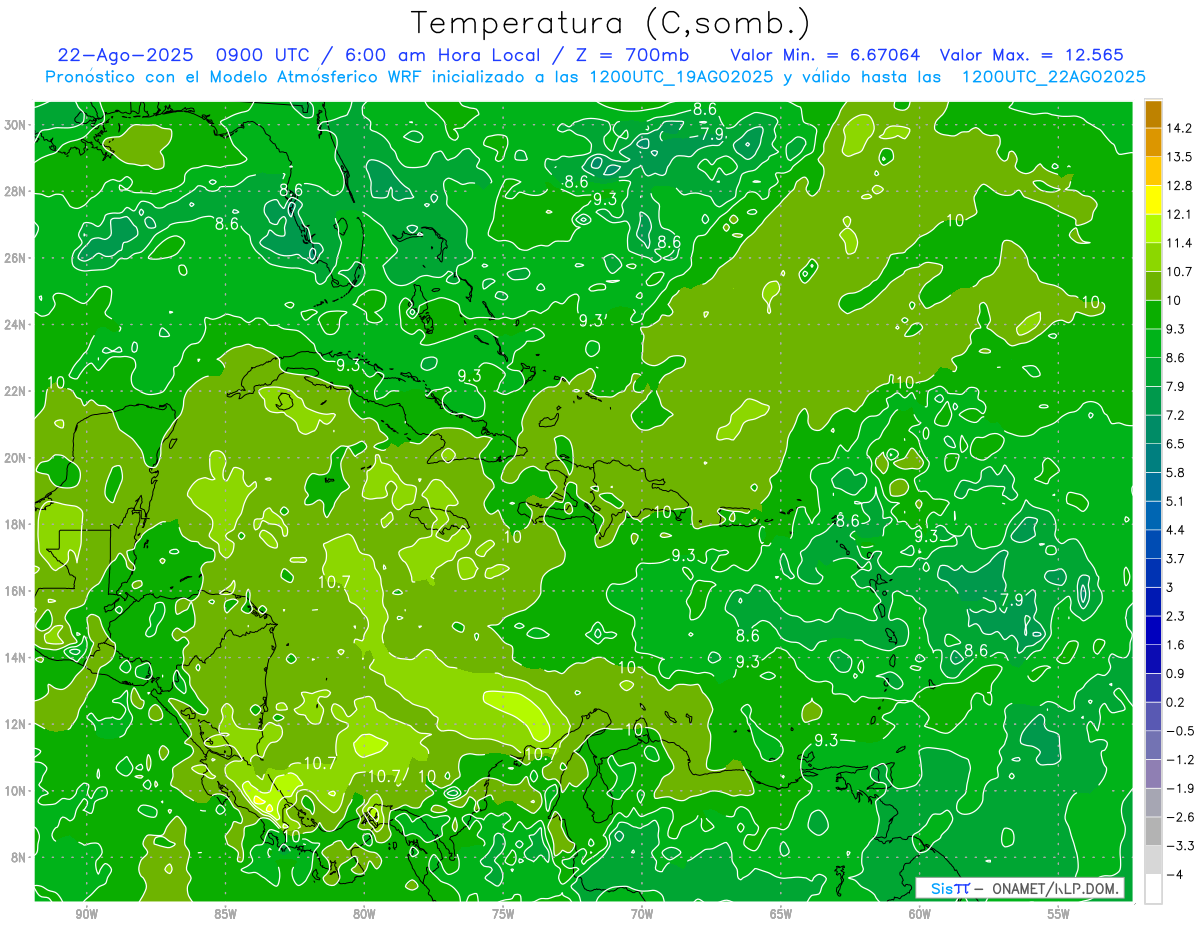This screenshot has width=1200, height=927.
Task: Click the 12.1 legend label
Action: tap(1179, 214)
